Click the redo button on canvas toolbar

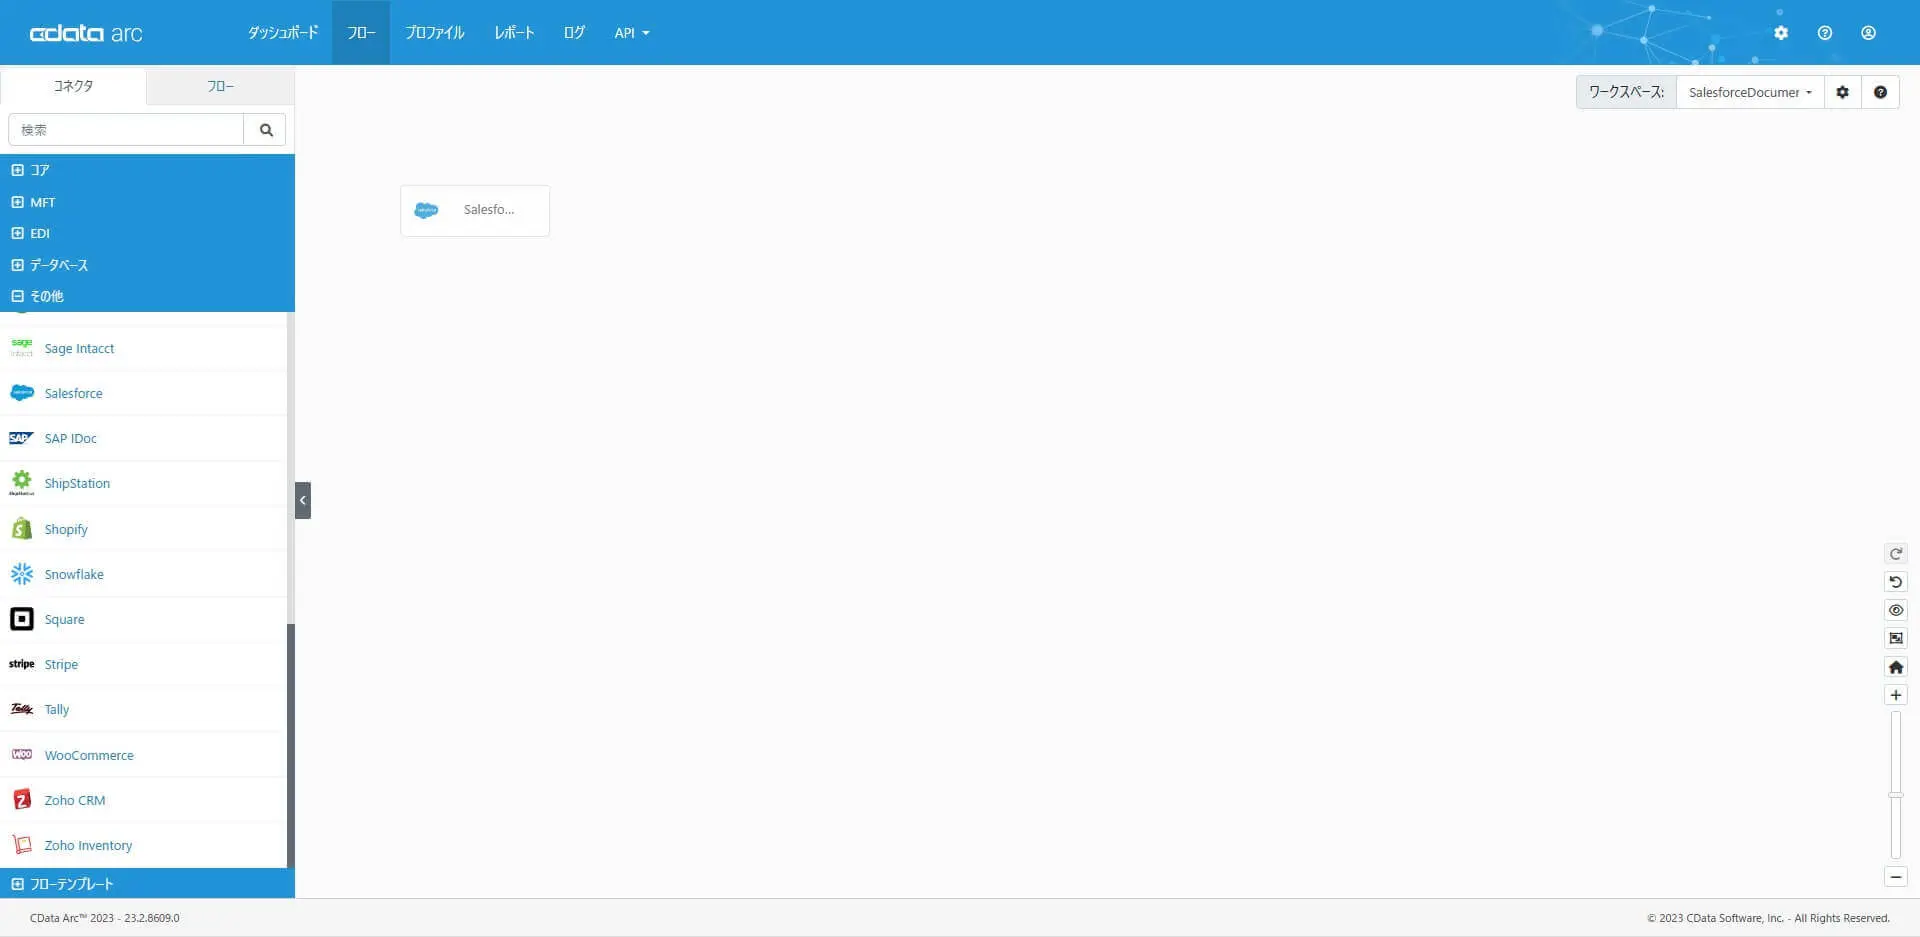(x=1896, y=554)
